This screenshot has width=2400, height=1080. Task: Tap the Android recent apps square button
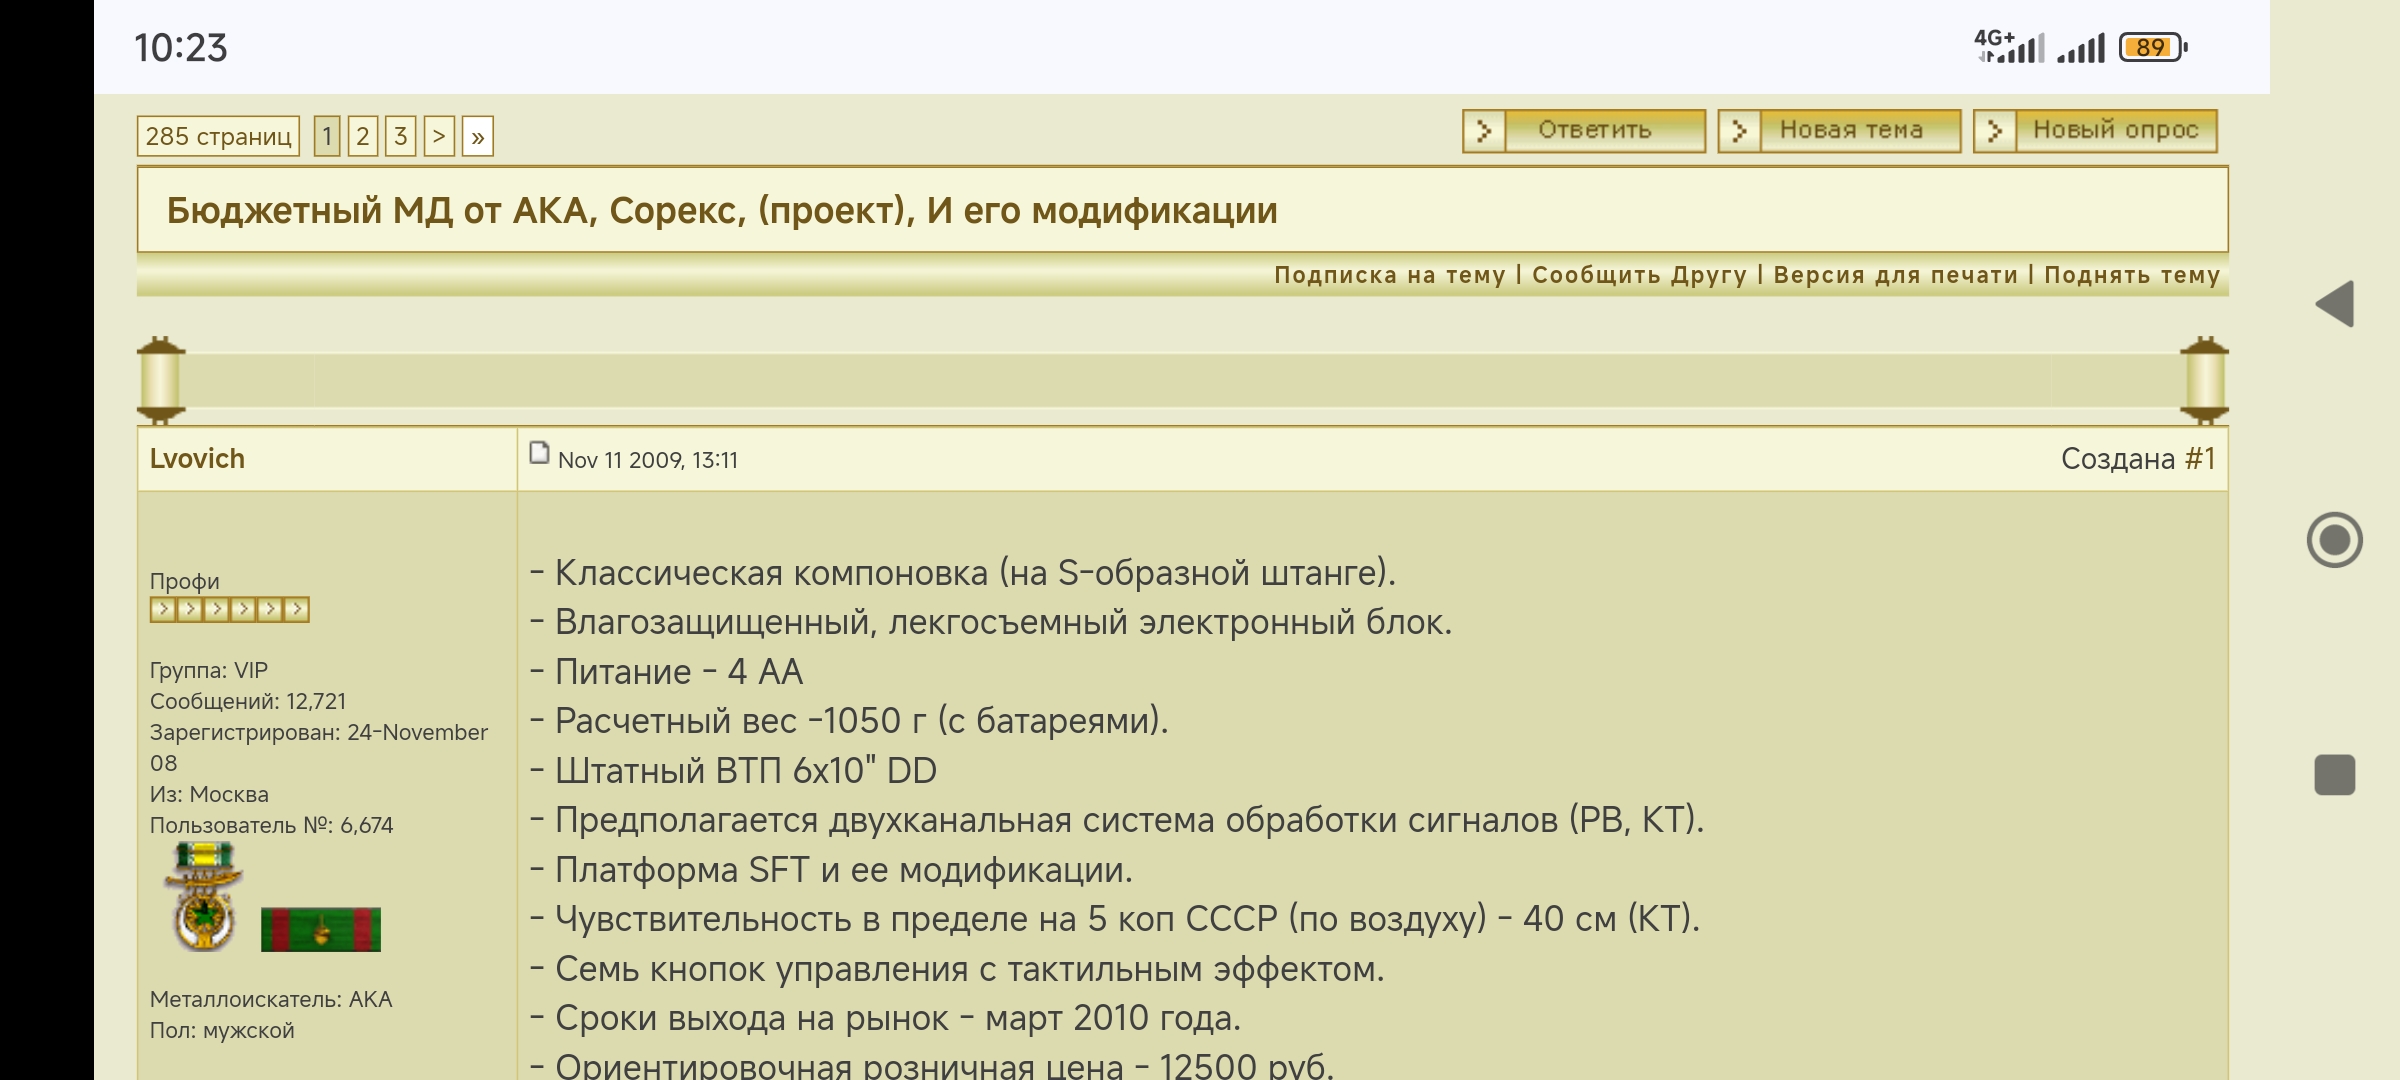[2334, 775]
